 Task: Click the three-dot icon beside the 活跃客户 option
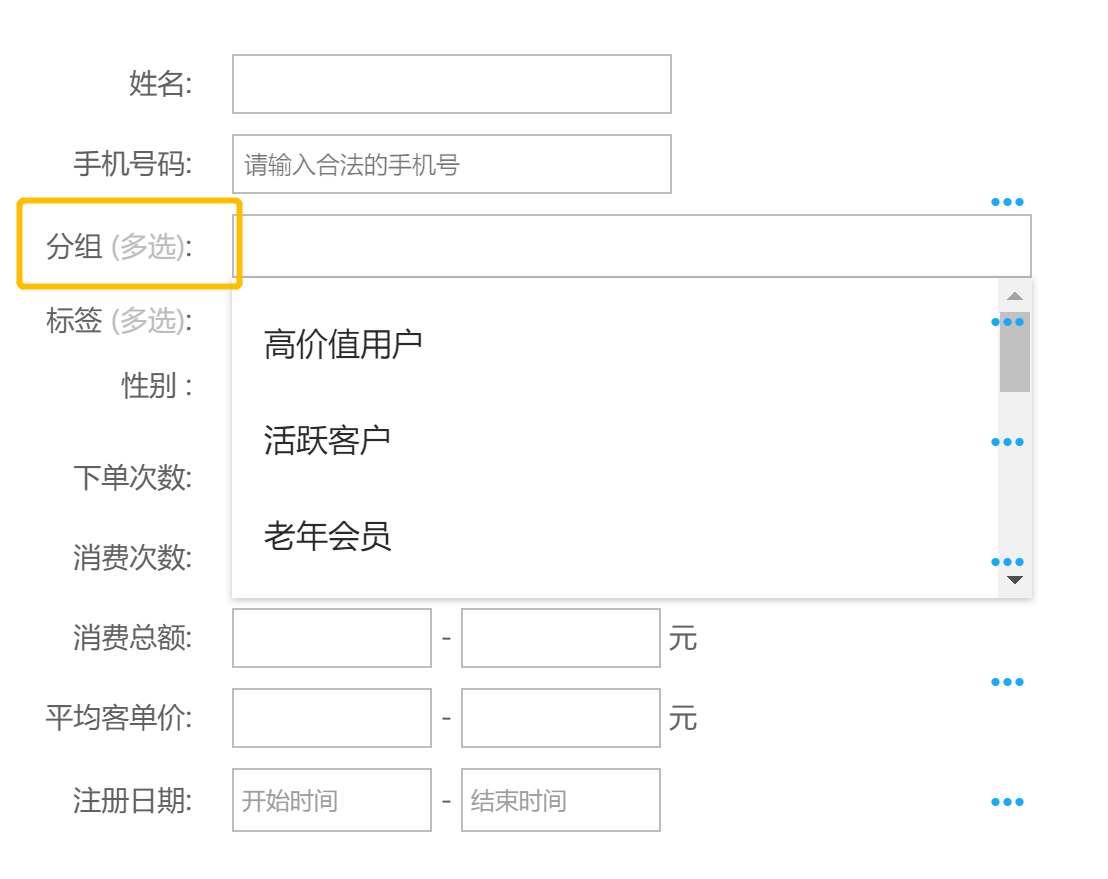coord(1007,442)
